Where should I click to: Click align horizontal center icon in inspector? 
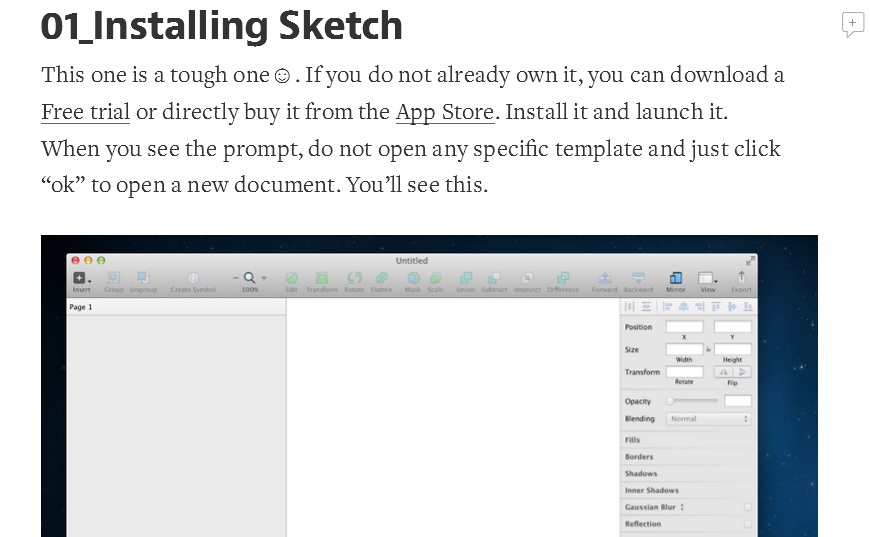tap(684, 307)
